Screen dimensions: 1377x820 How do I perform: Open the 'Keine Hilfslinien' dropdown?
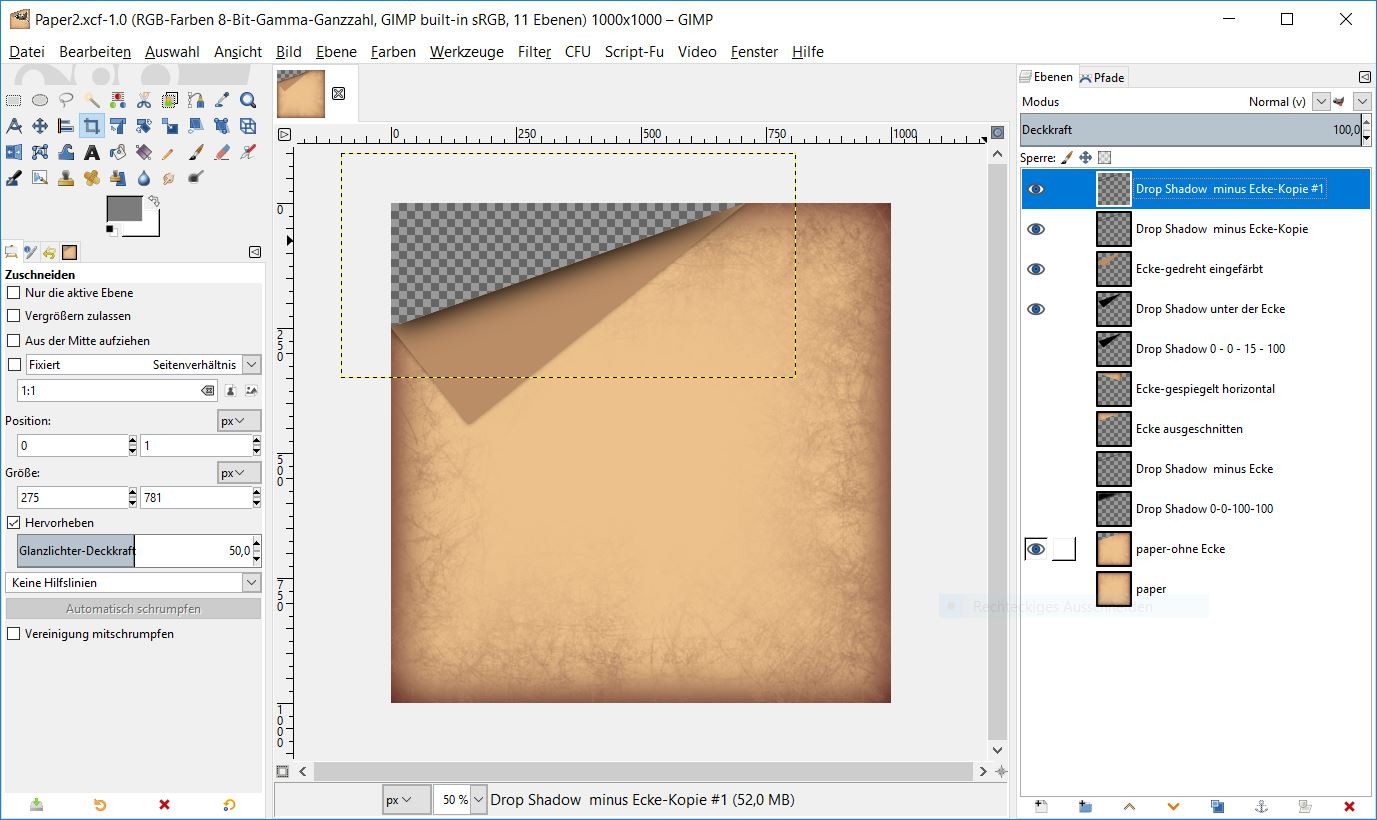(x=133, y=582)
